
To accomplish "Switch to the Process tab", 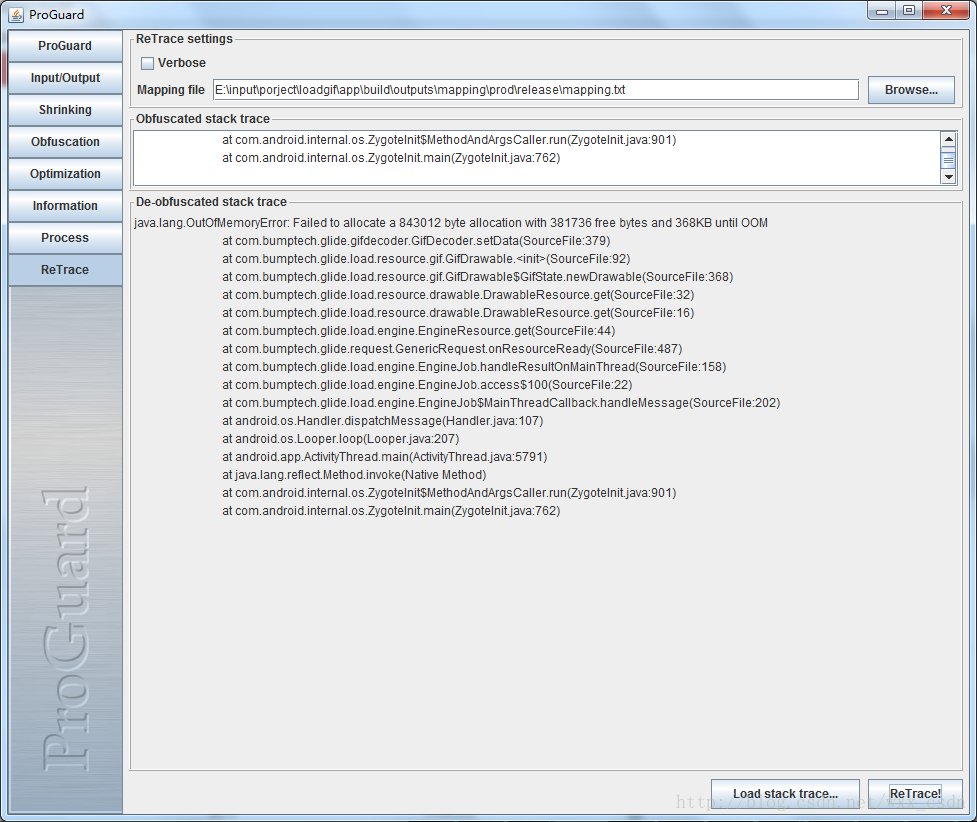I will tap(65, 238).
